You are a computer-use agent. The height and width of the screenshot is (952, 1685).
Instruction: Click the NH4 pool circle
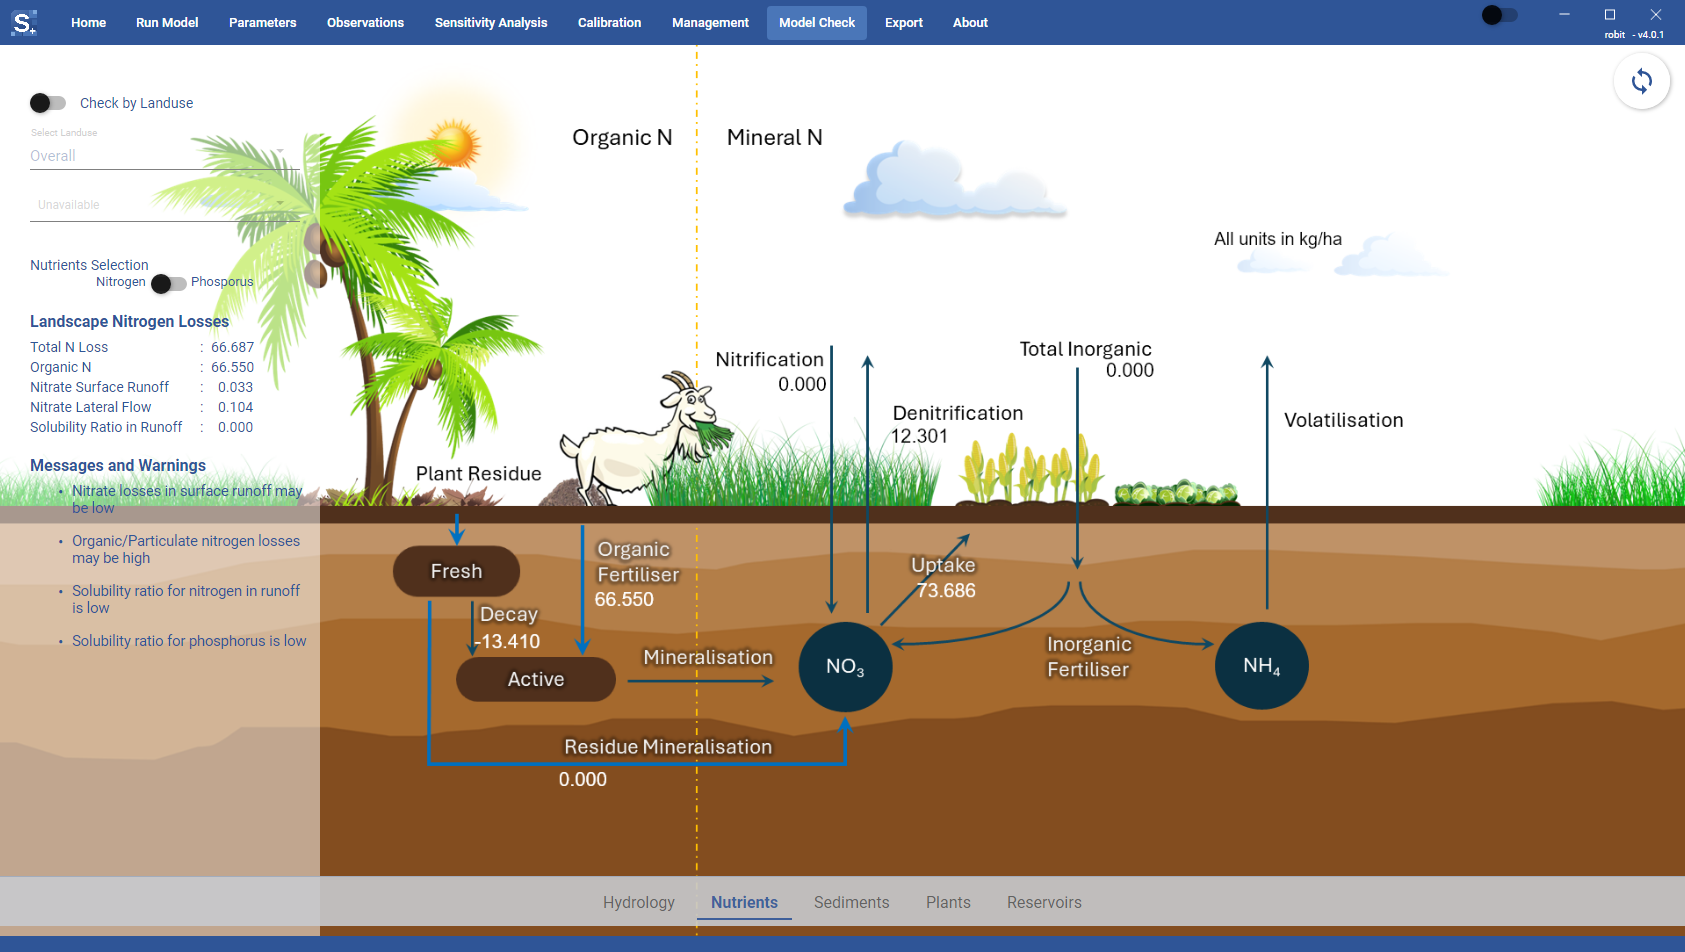[1261, 666]
